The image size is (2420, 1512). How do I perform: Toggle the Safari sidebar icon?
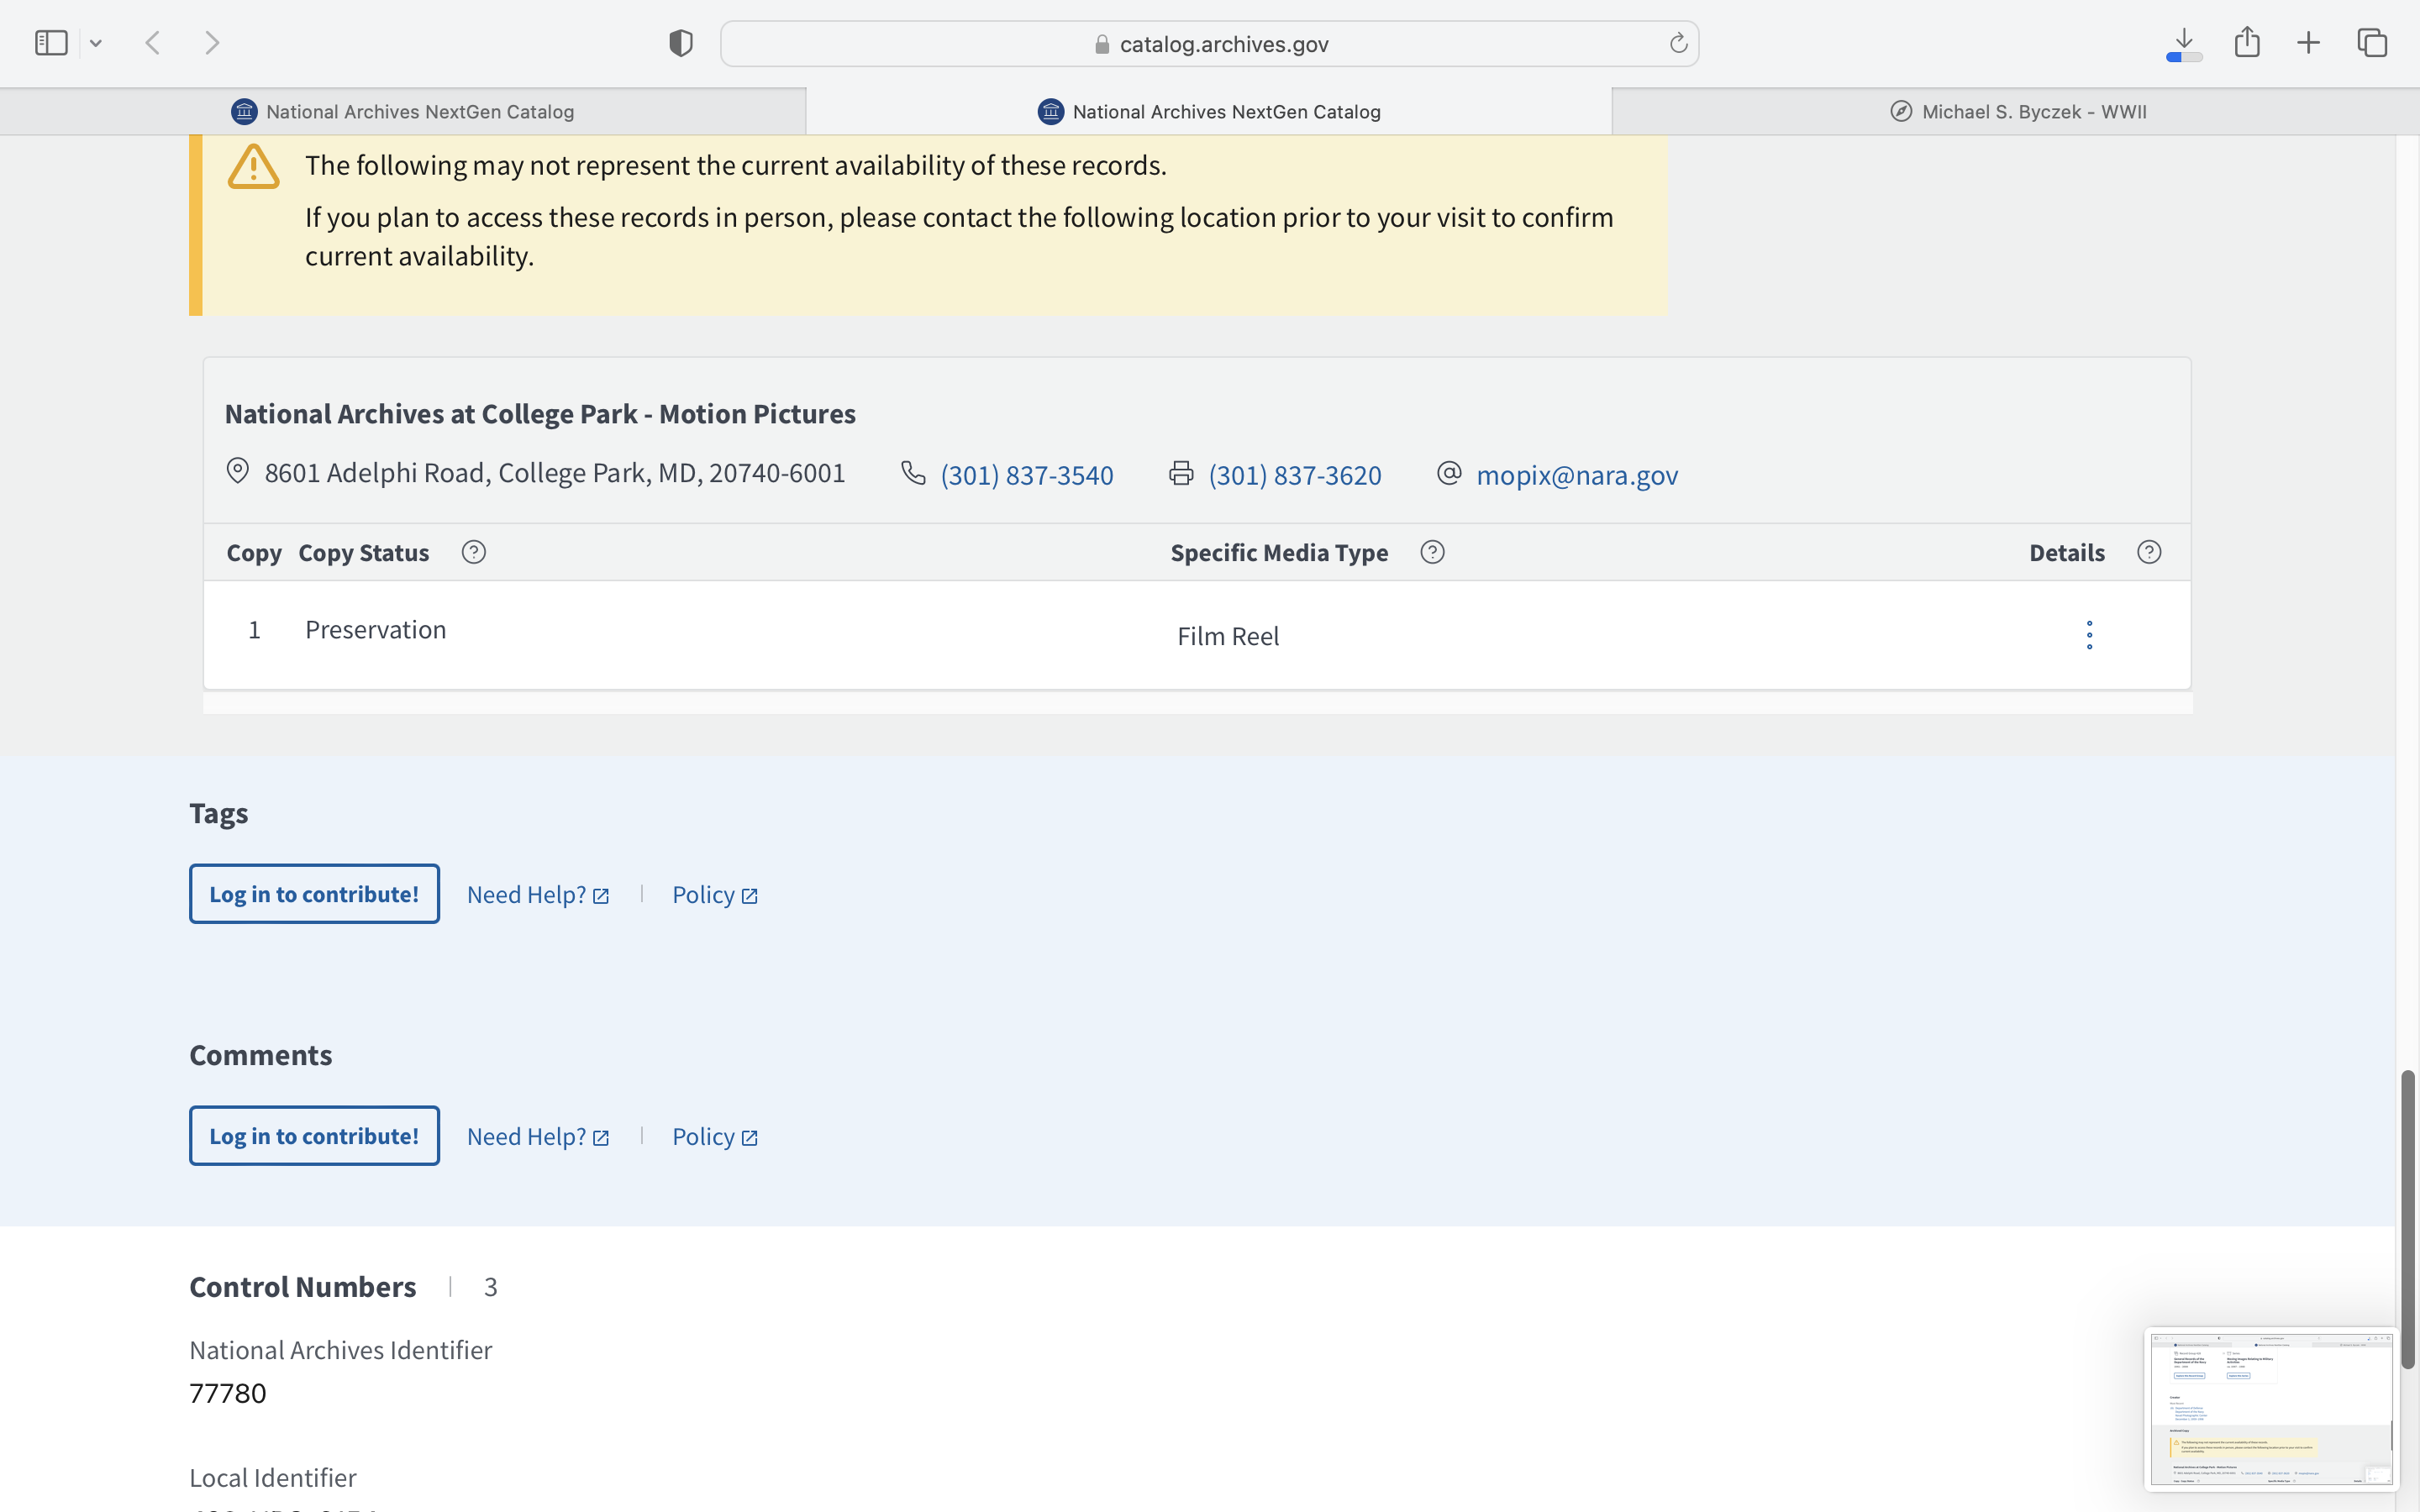51,43
